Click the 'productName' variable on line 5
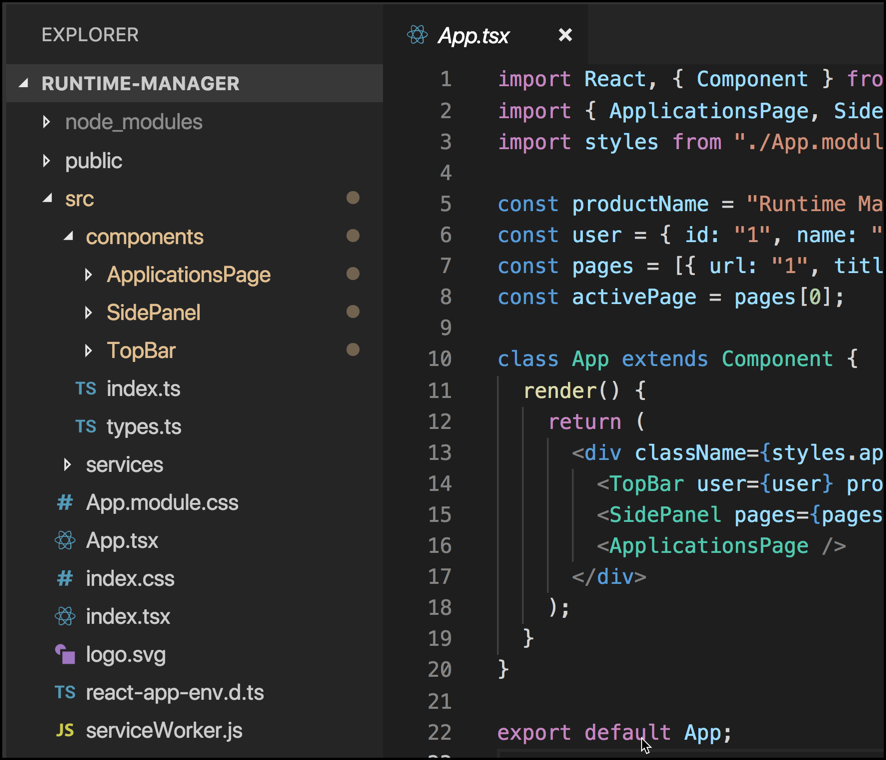 (x=640, y=204)
